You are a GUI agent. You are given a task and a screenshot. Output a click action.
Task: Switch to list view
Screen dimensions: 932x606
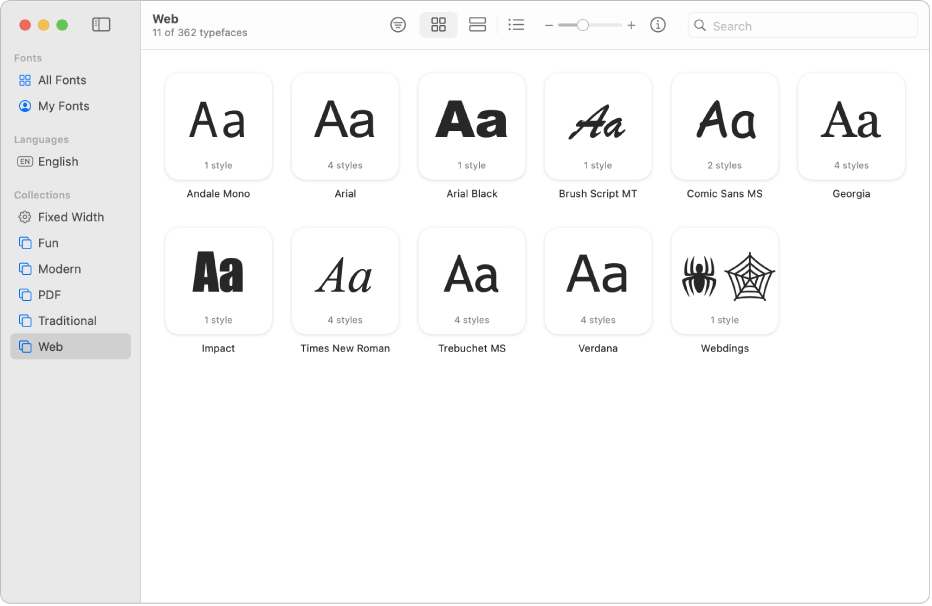tap(517, 25)
